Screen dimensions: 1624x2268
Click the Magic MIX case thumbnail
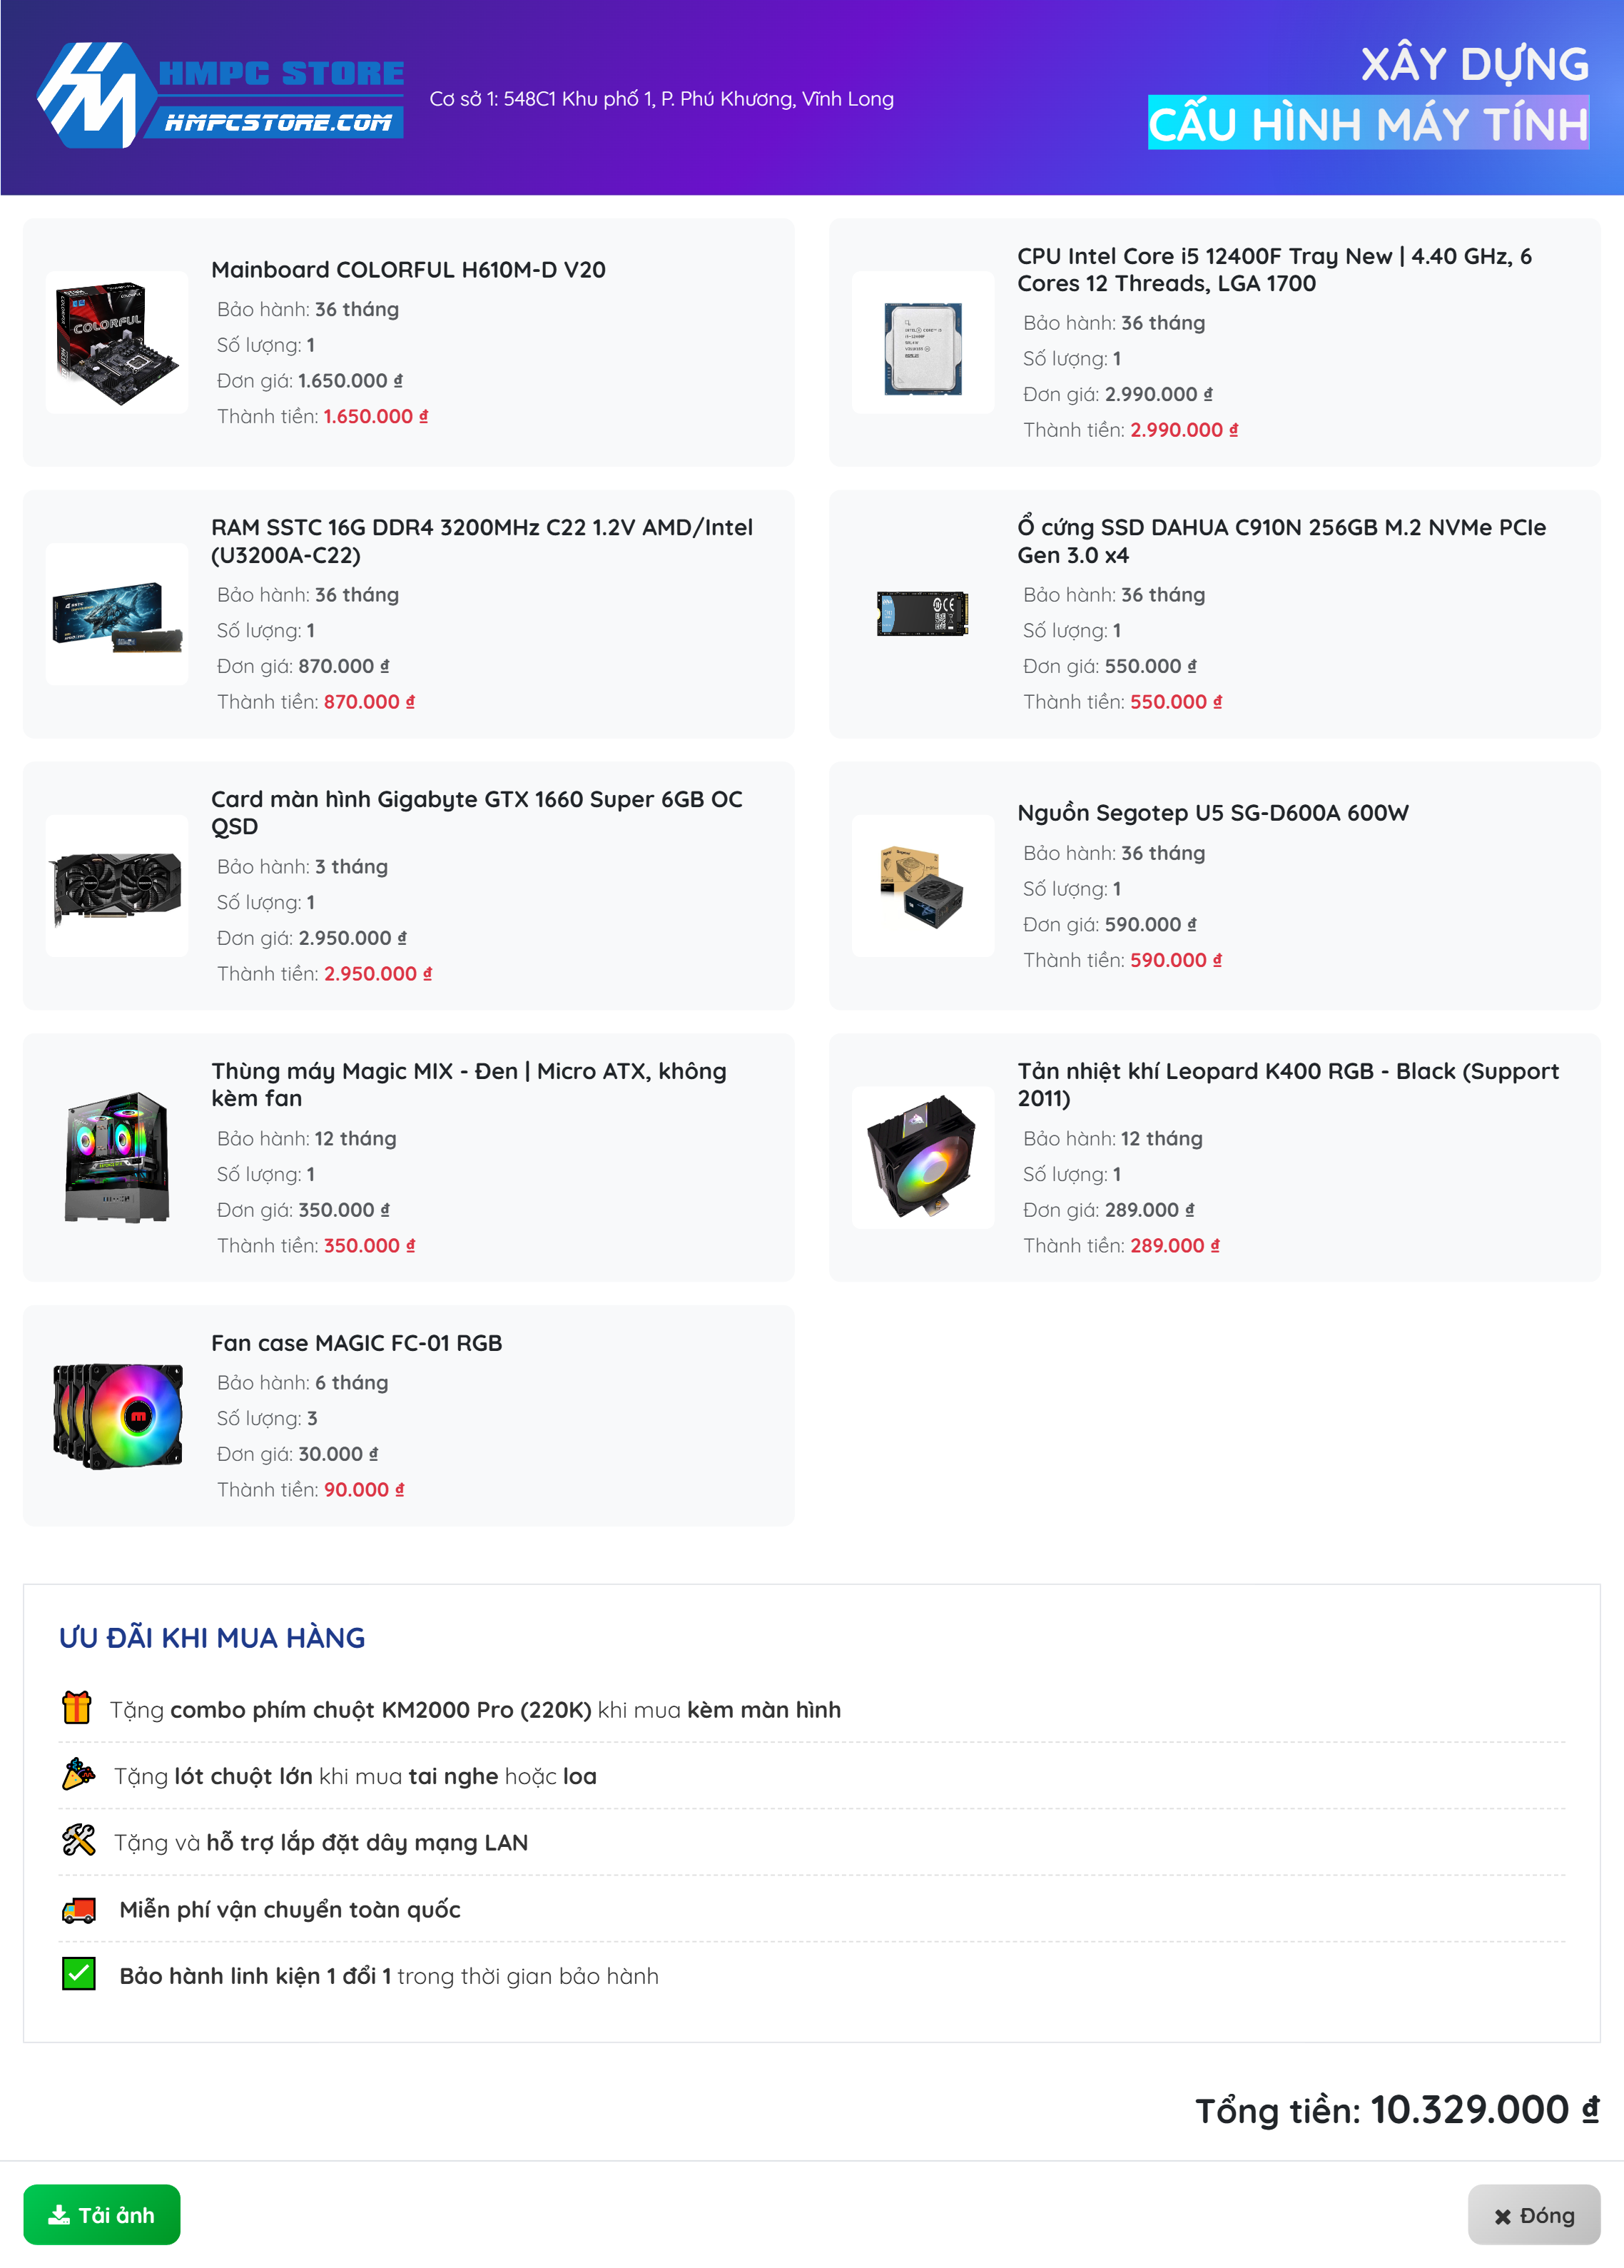(117, 1158)
